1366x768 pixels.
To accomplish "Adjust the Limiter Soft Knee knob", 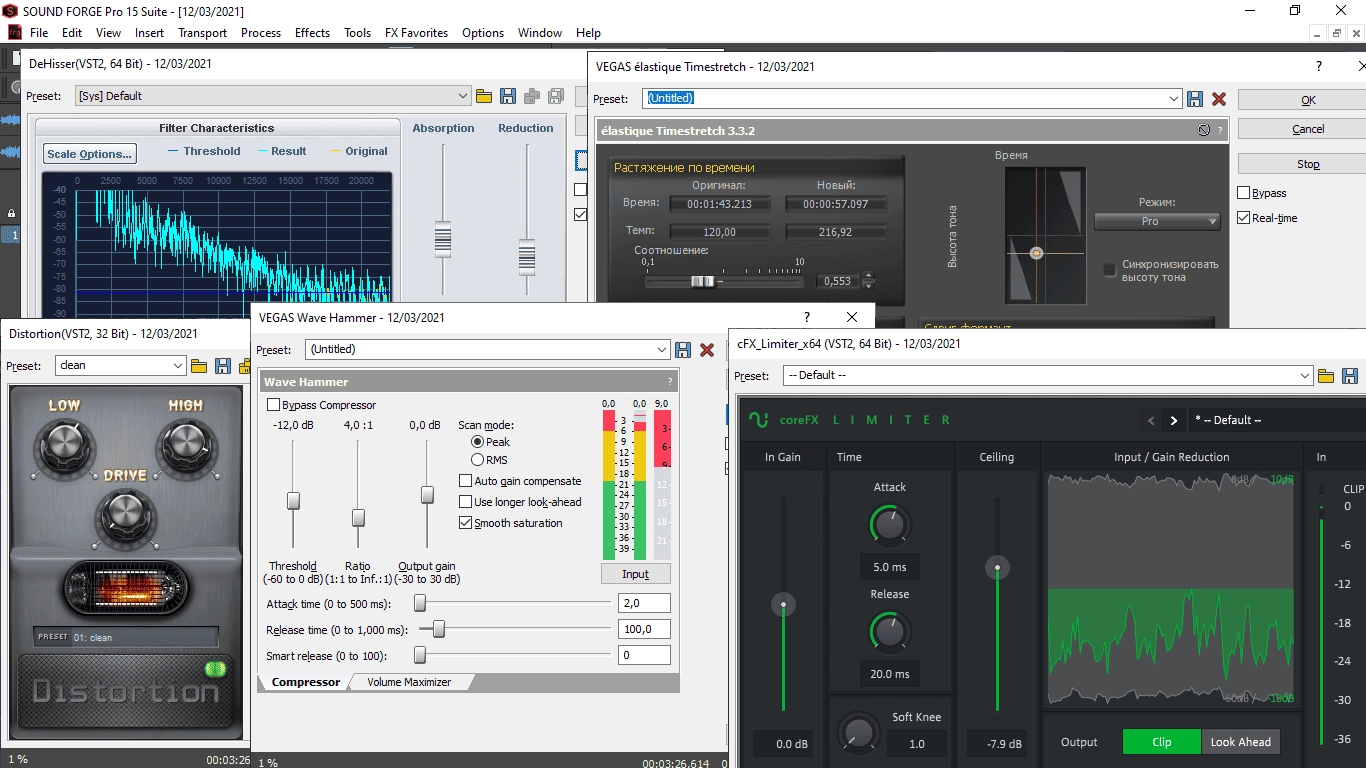I will 857,733.
